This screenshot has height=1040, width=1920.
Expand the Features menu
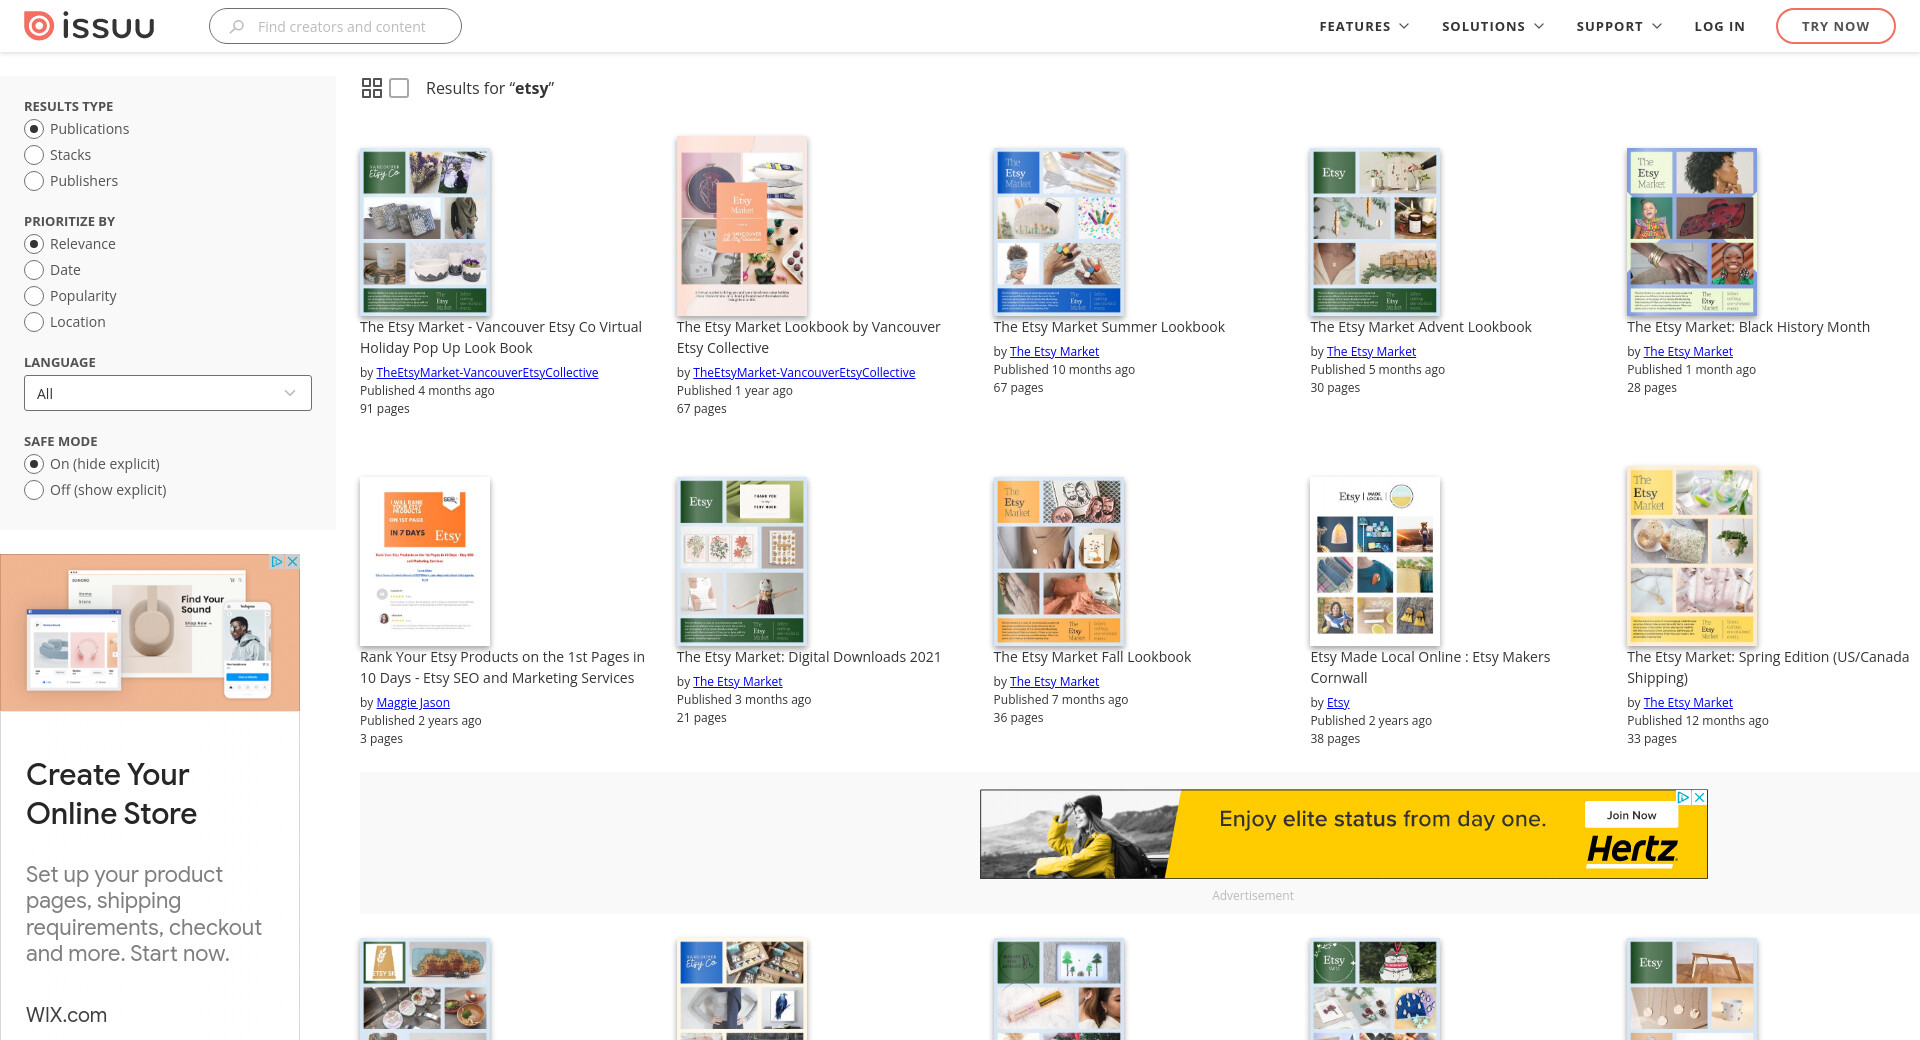[1363, 26]
